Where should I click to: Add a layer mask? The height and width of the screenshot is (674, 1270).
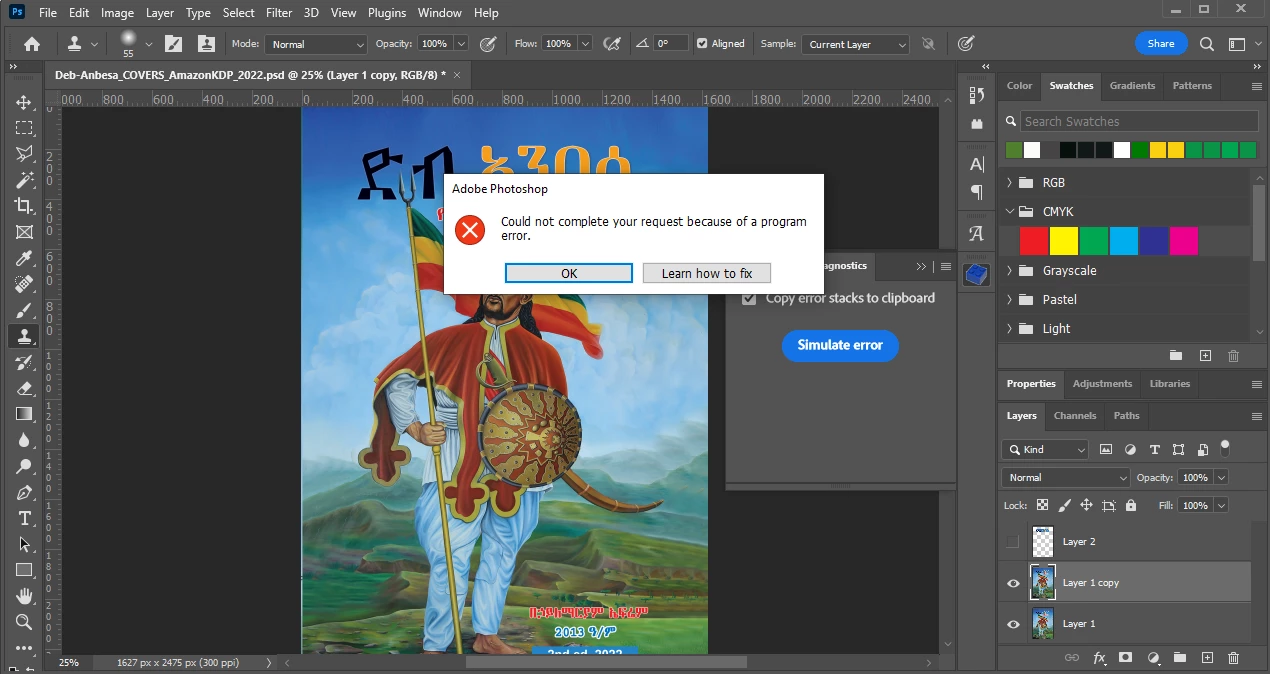(x=1125, y=658)
